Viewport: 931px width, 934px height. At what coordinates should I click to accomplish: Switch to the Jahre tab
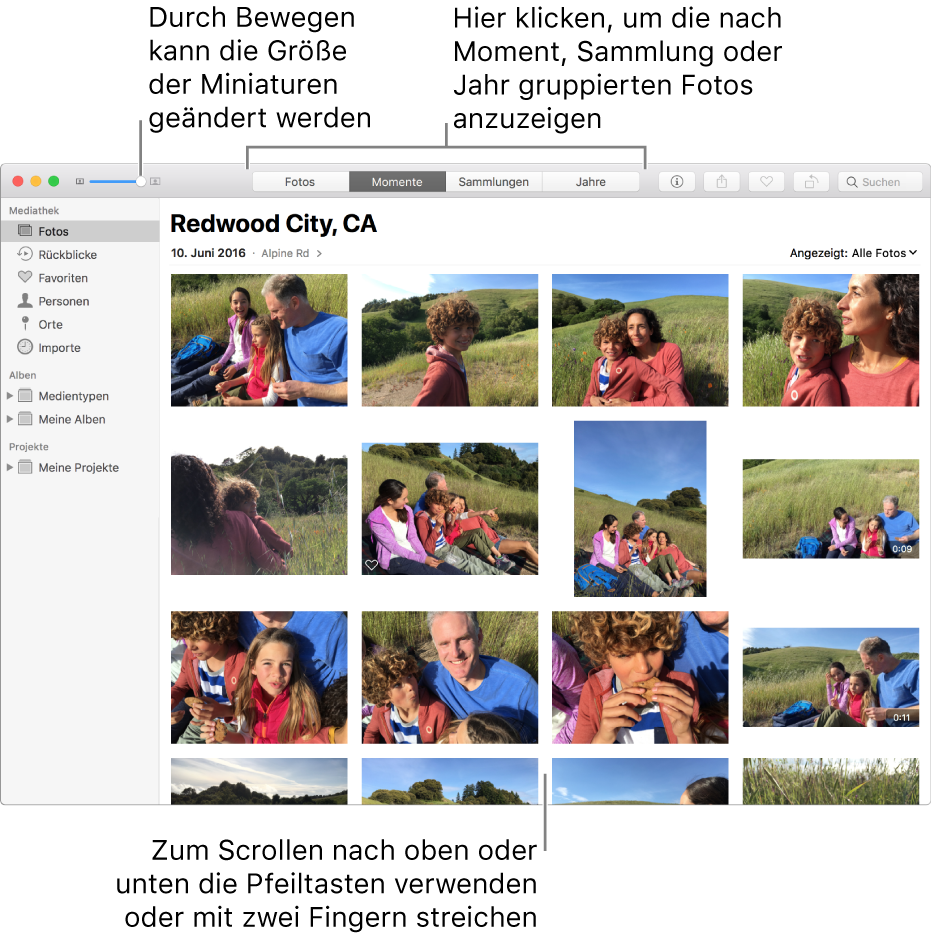pyautogui.click(x=590, y=182)
